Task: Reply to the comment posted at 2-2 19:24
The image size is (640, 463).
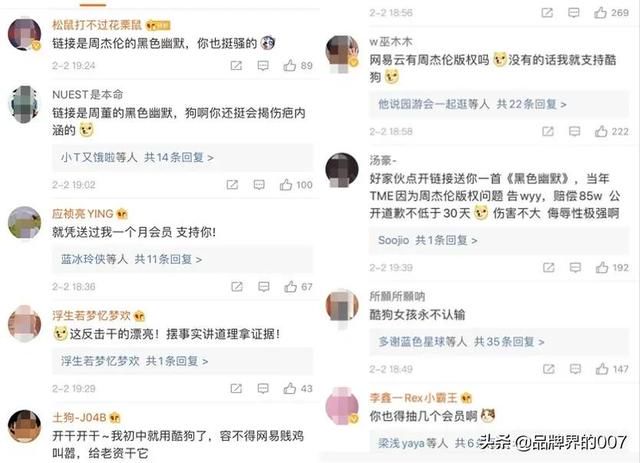Action: [263, 65]
